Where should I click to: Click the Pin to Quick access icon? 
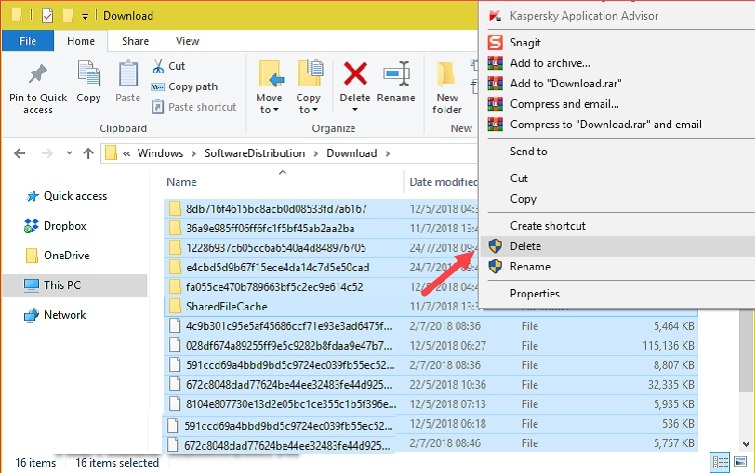(38, 76)
